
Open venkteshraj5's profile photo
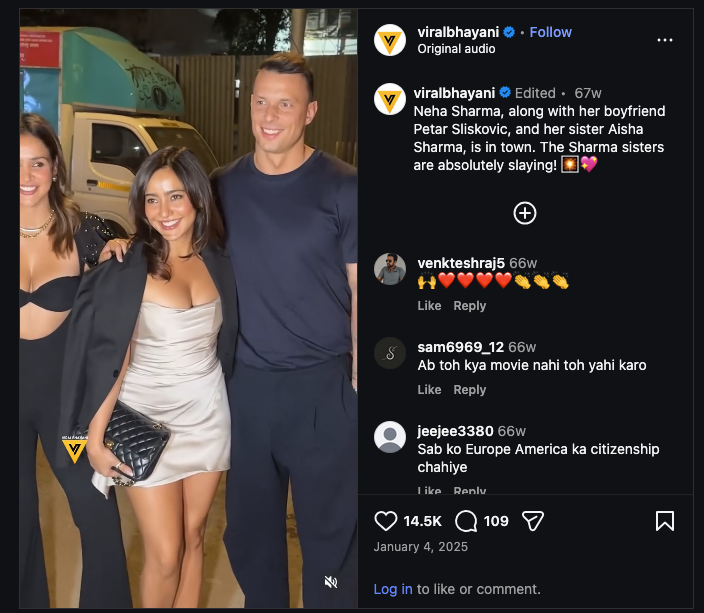pos(390,269)
